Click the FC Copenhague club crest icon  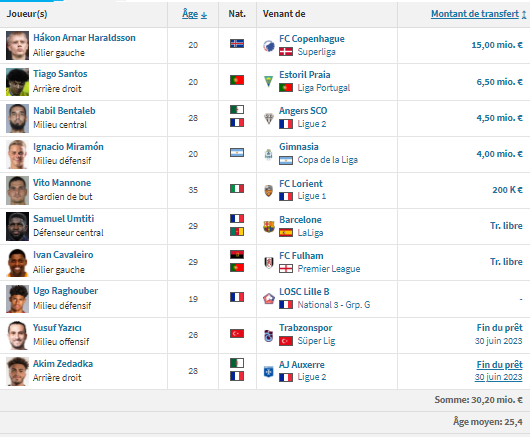269,46
